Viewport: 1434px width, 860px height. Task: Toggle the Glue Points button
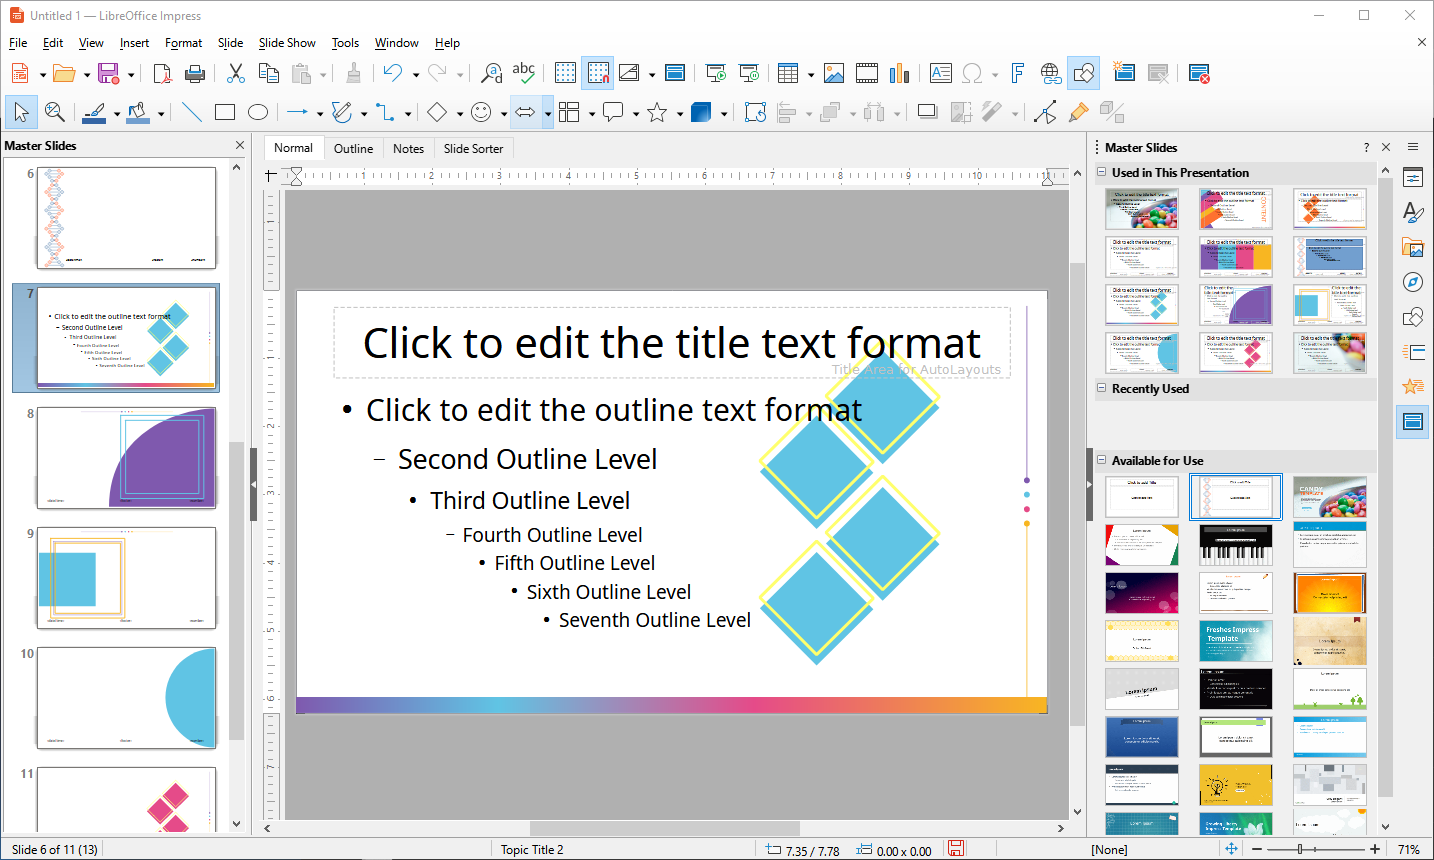point(1078,112)
